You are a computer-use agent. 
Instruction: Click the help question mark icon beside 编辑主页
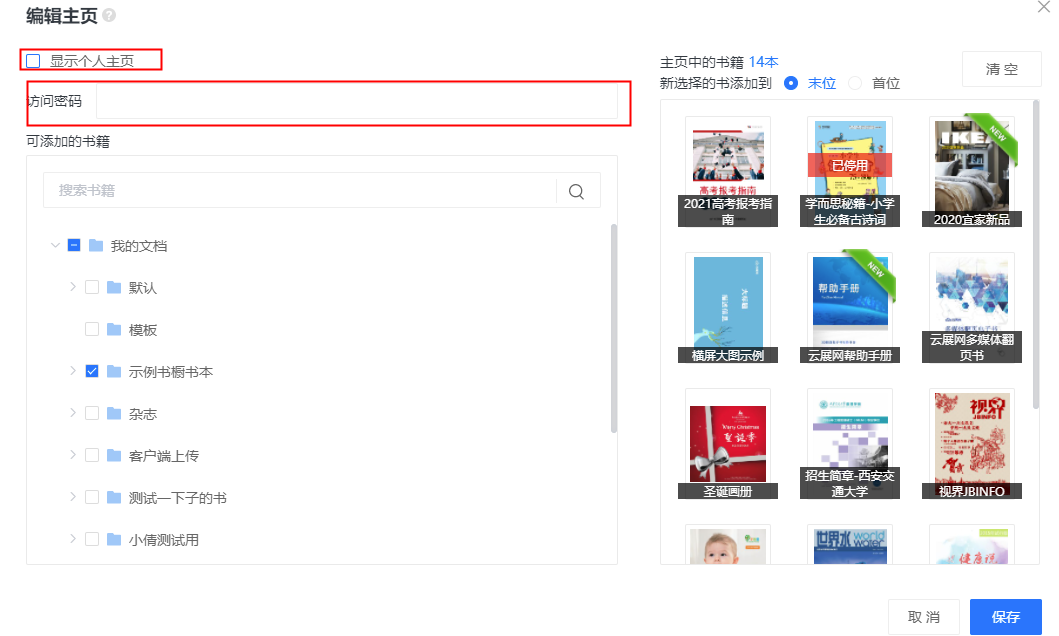[109, 15]
